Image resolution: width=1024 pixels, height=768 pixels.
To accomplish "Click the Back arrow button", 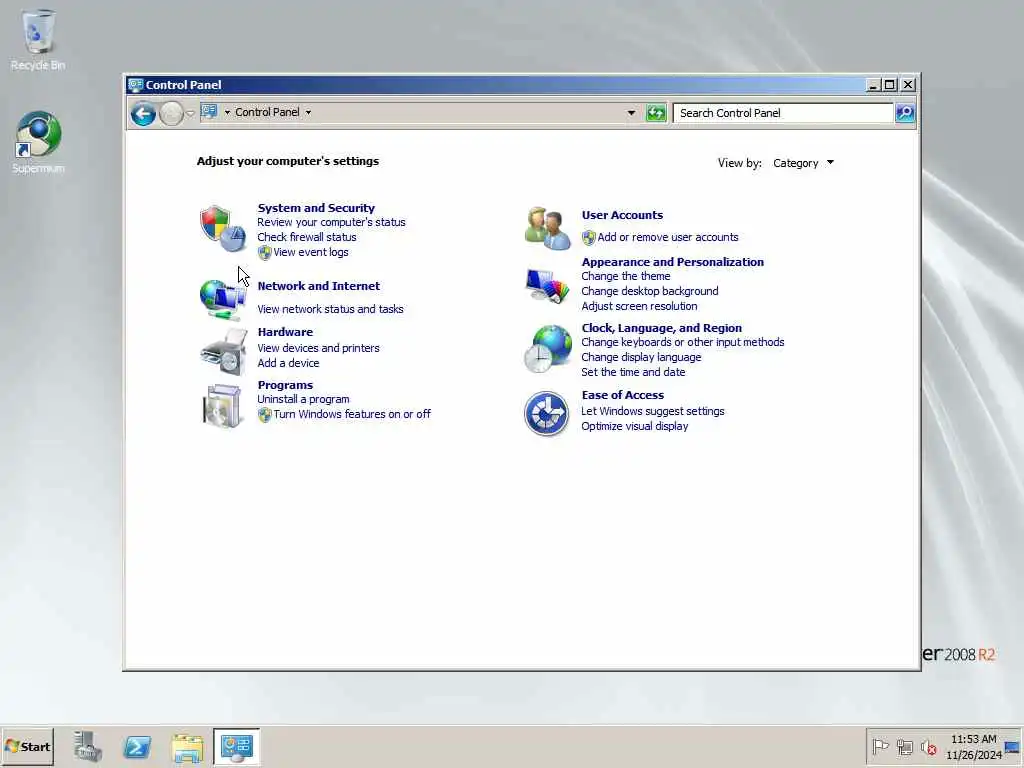I will coord(143,114).
